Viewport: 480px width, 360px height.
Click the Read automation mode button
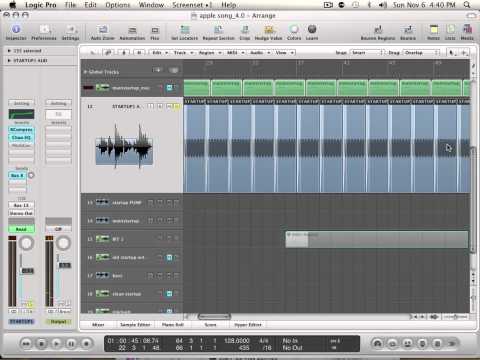[x=21, y=229]
